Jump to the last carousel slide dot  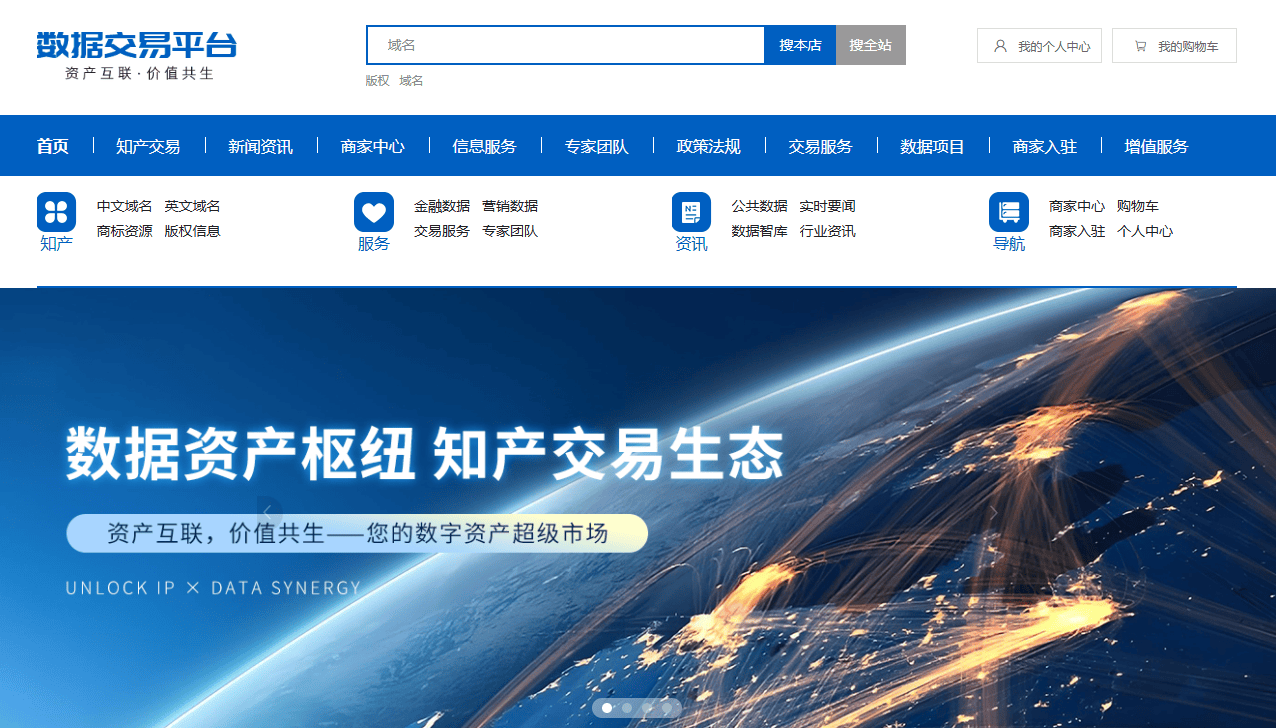[x=667, y=708]
